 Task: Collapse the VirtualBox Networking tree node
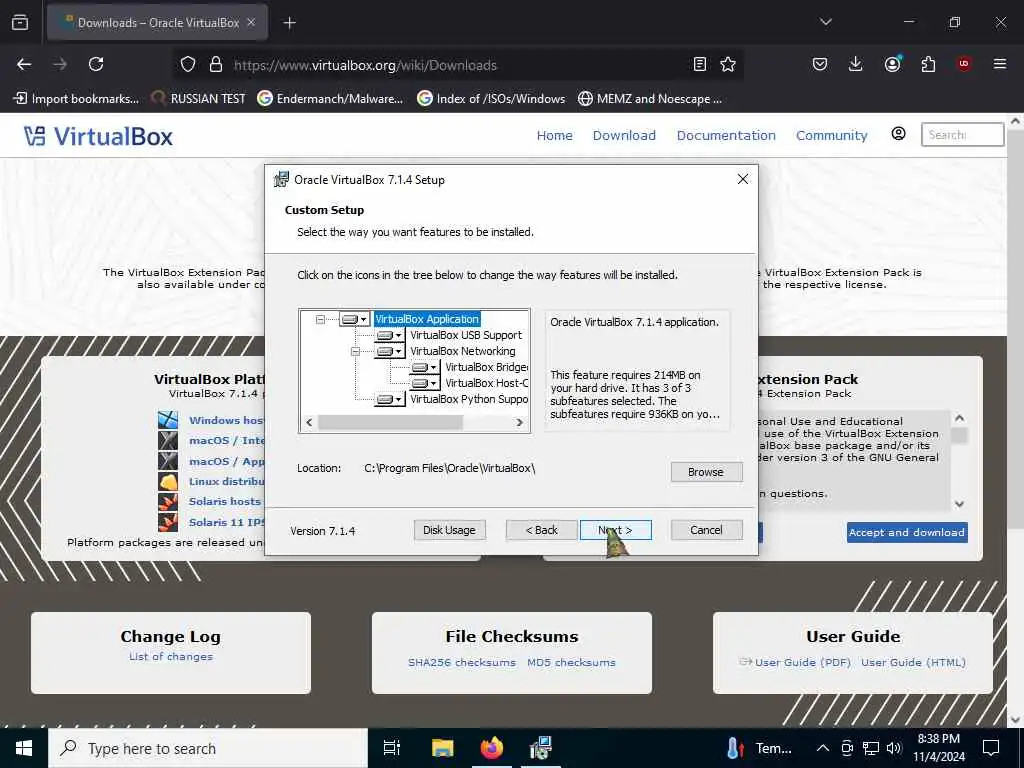(355, 351)
